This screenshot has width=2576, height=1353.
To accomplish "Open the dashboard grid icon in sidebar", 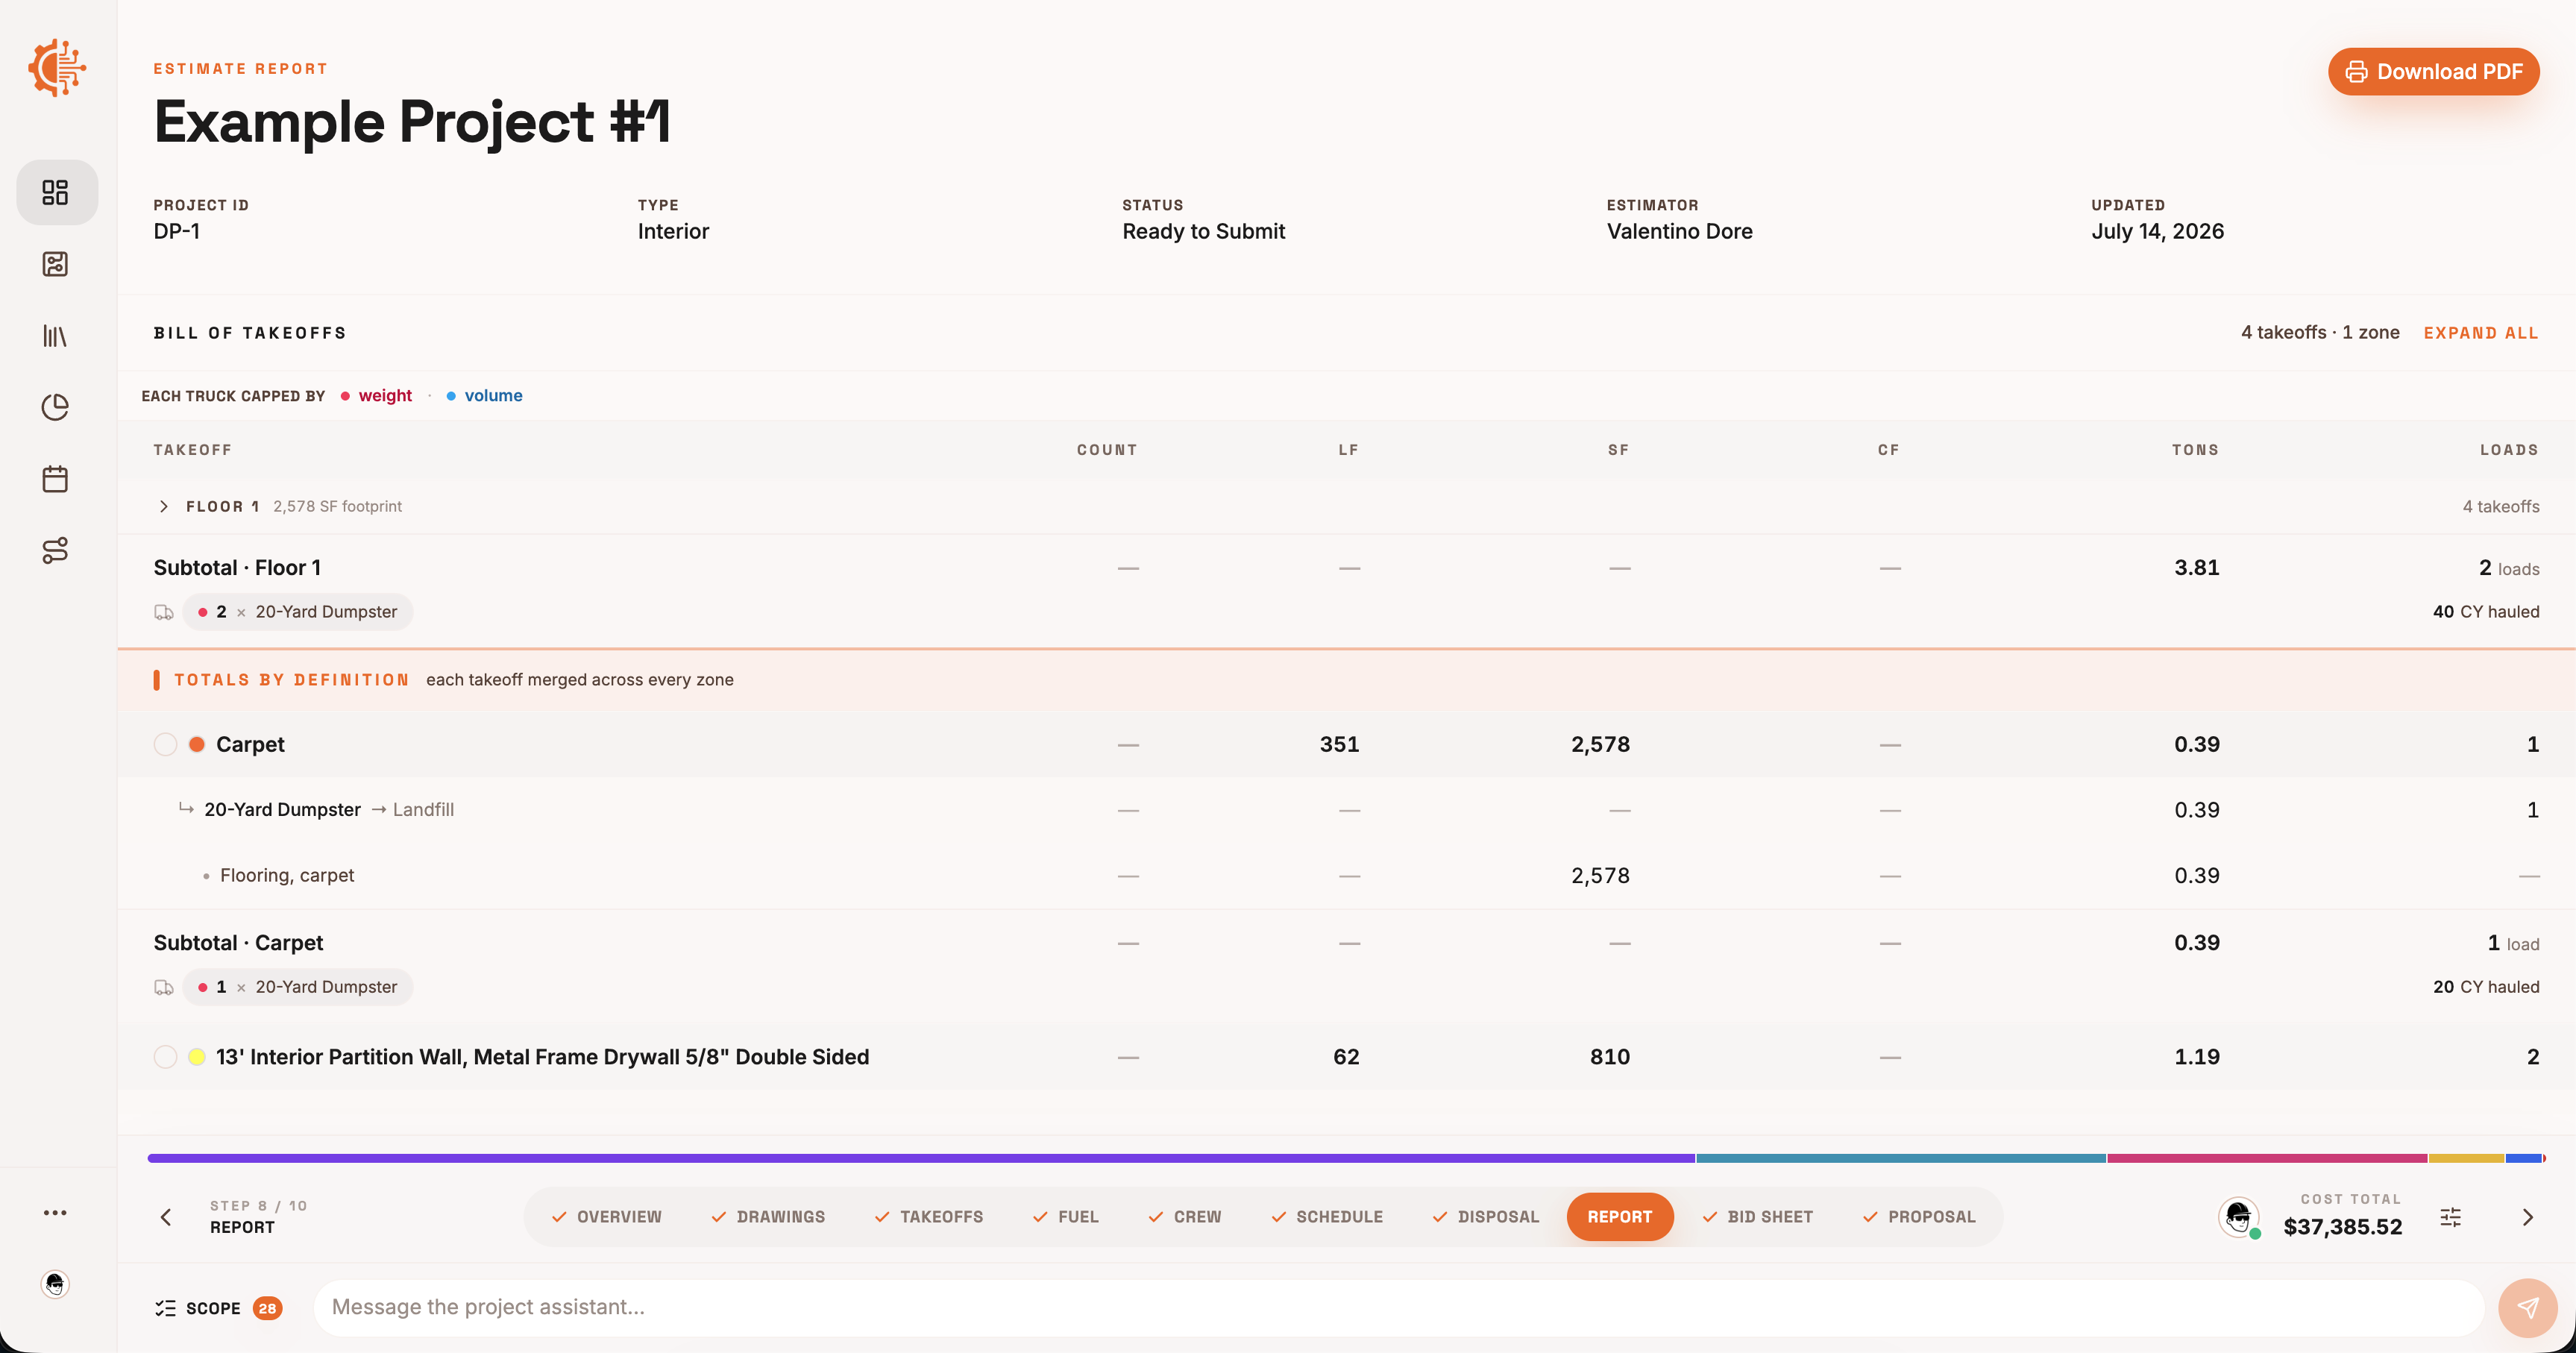I will [56, 192].
